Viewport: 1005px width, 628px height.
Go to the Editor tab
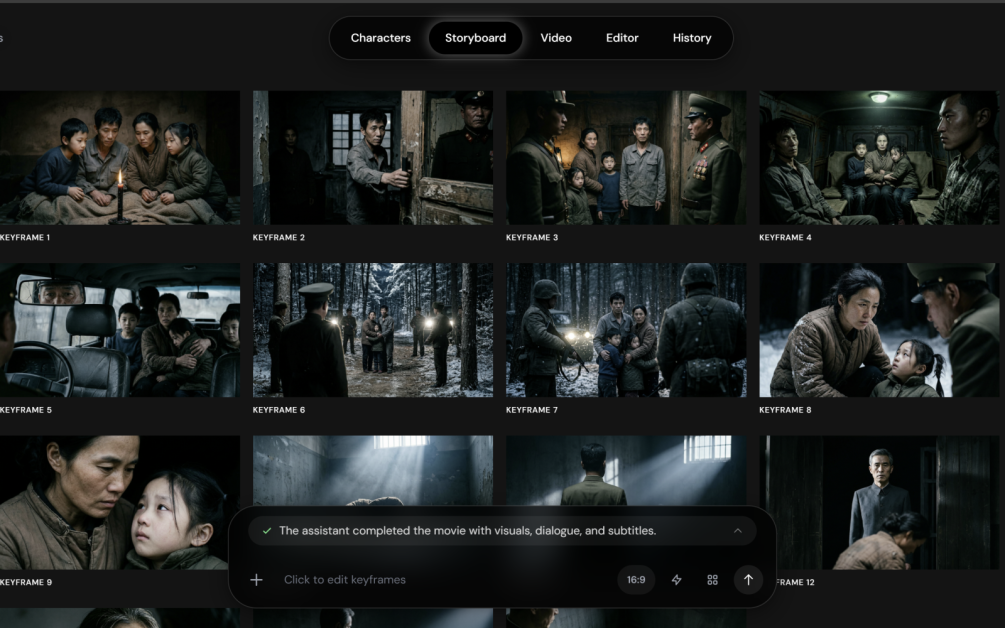click(x=622, y=38)
